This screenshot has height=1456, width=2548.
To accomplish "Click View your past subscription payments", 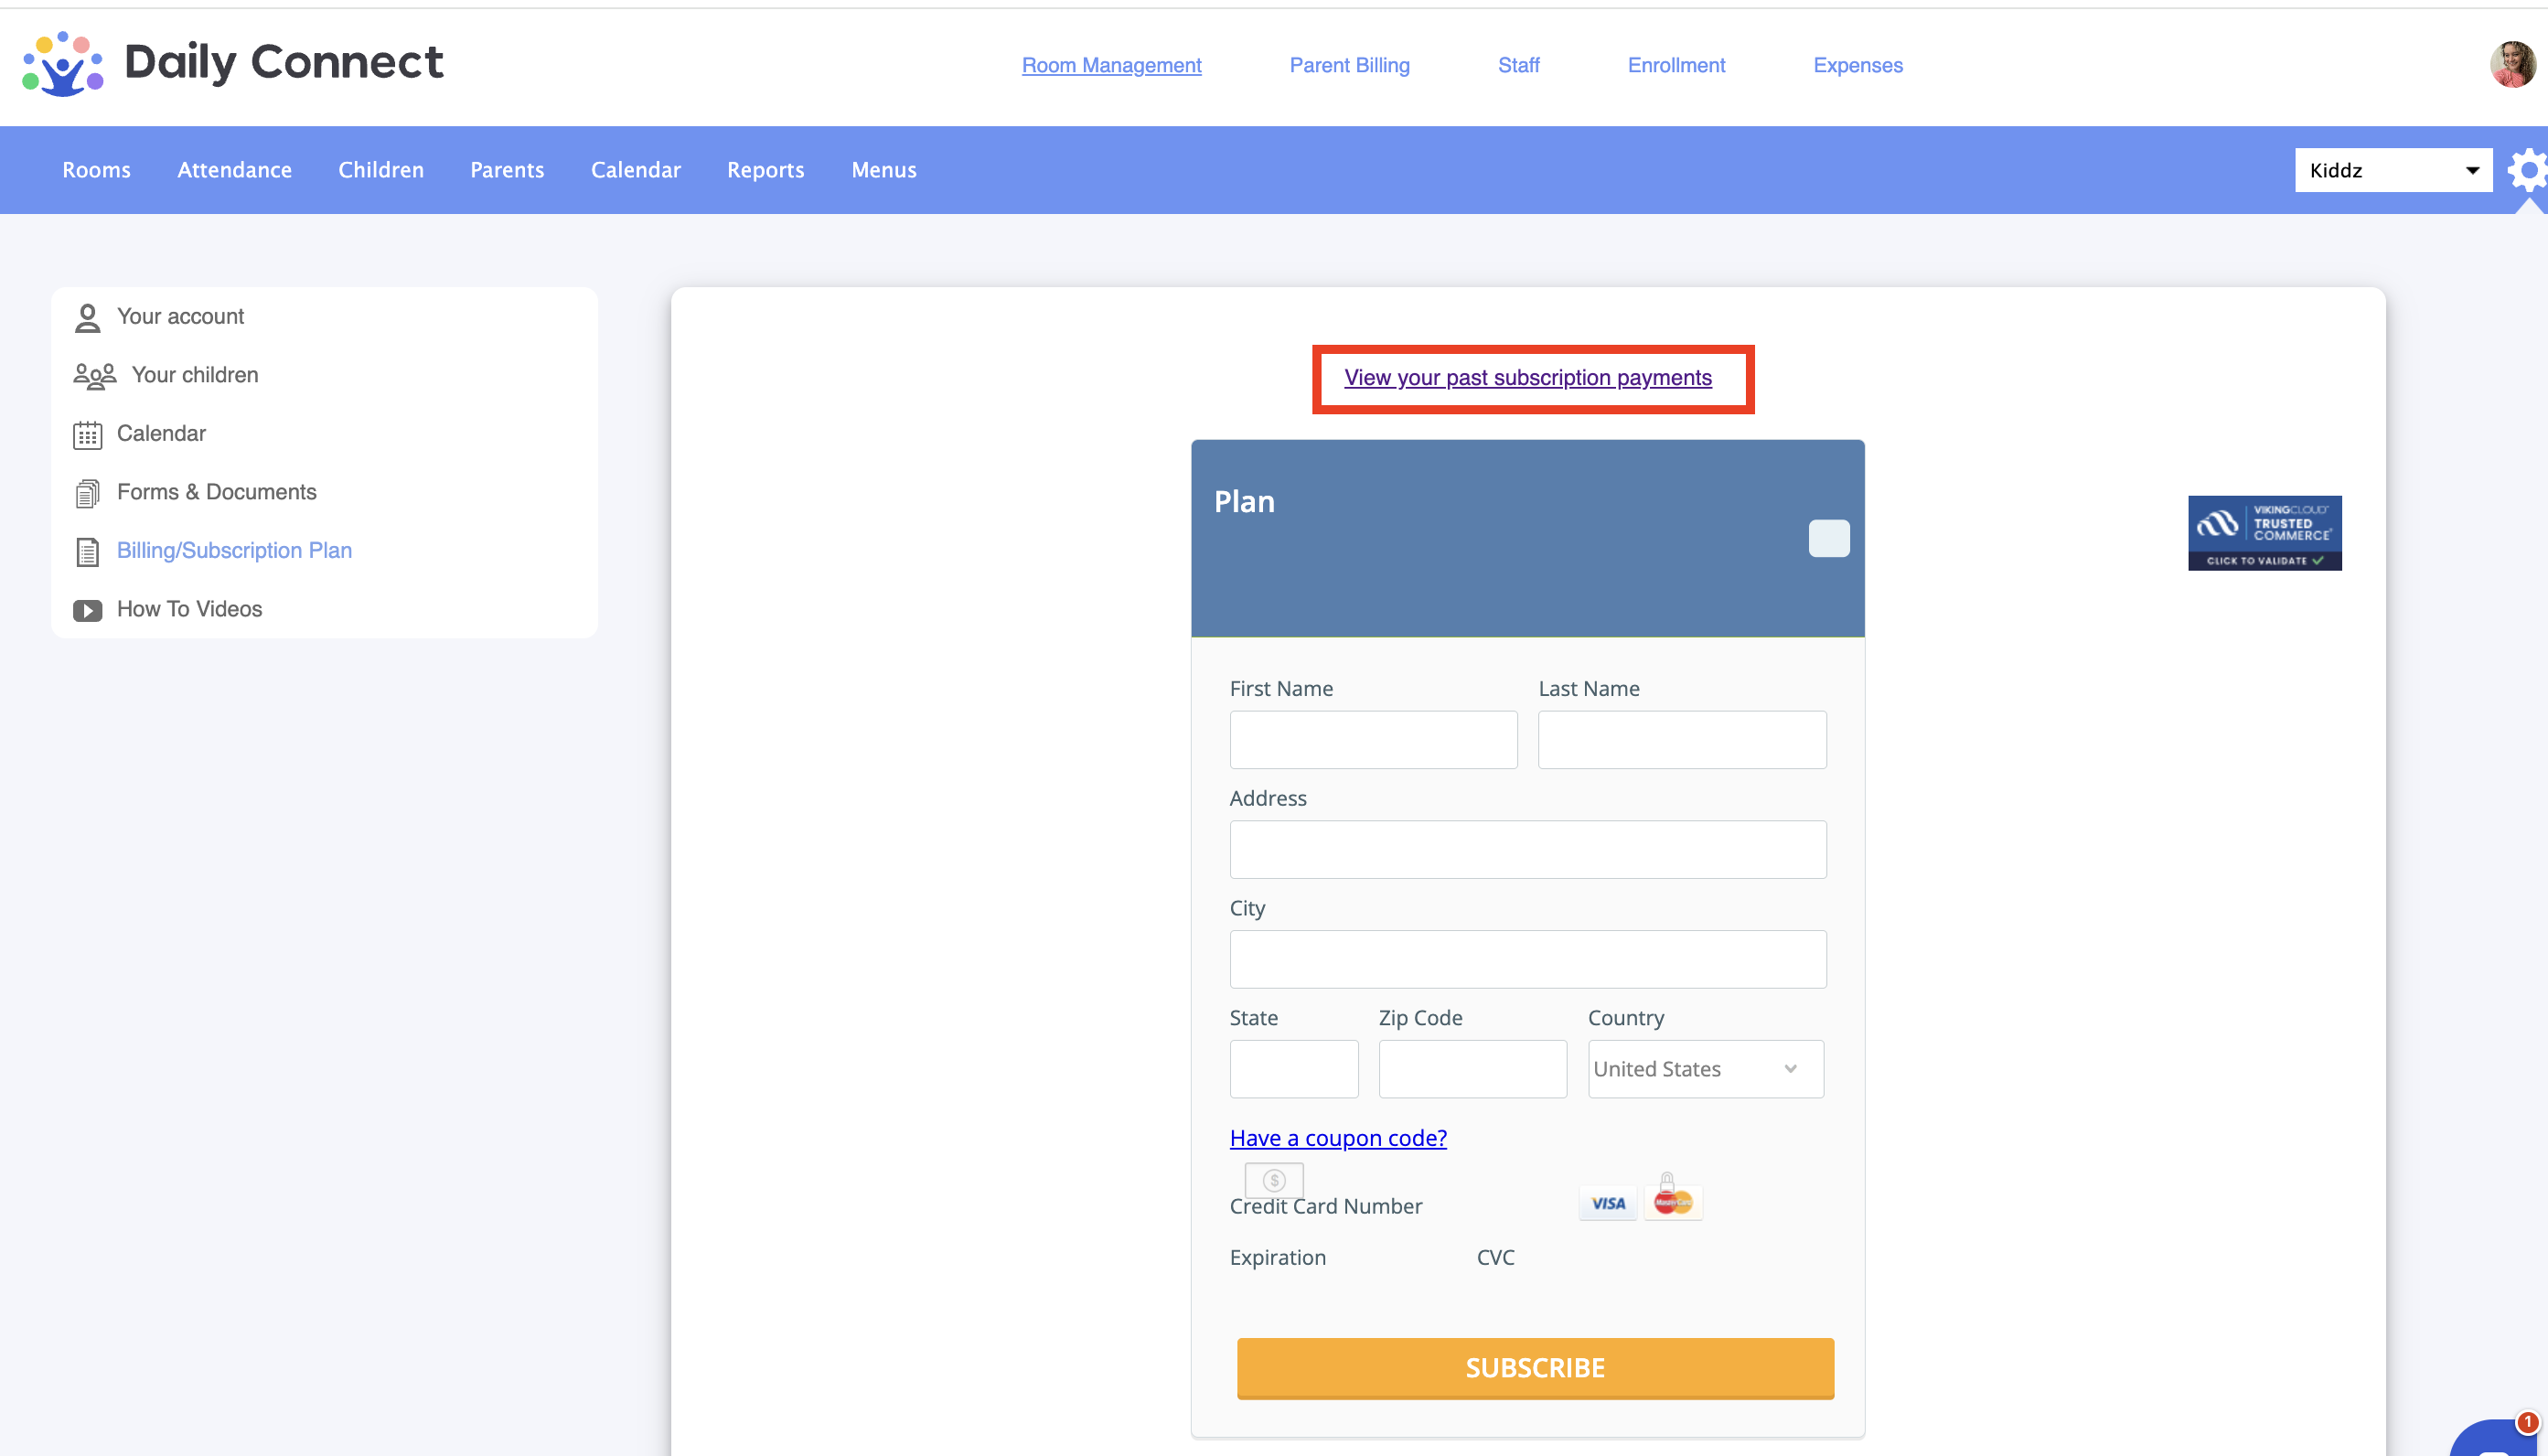I will tap(1527, 378).
